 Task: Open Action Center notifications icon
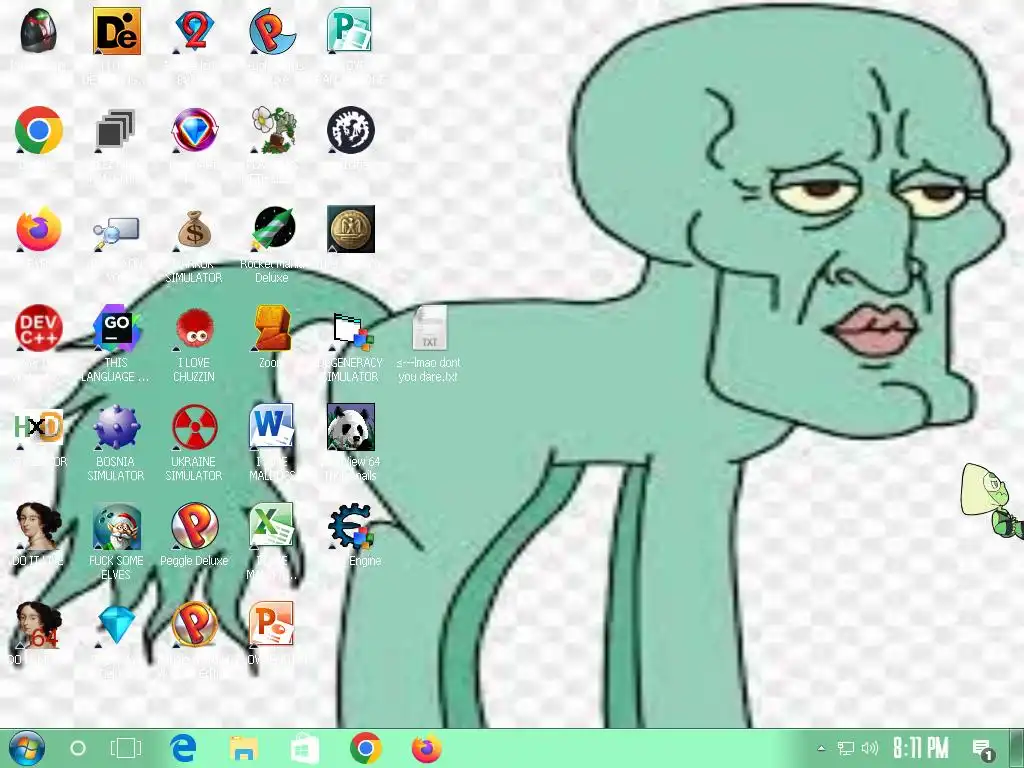coord(983,750)
